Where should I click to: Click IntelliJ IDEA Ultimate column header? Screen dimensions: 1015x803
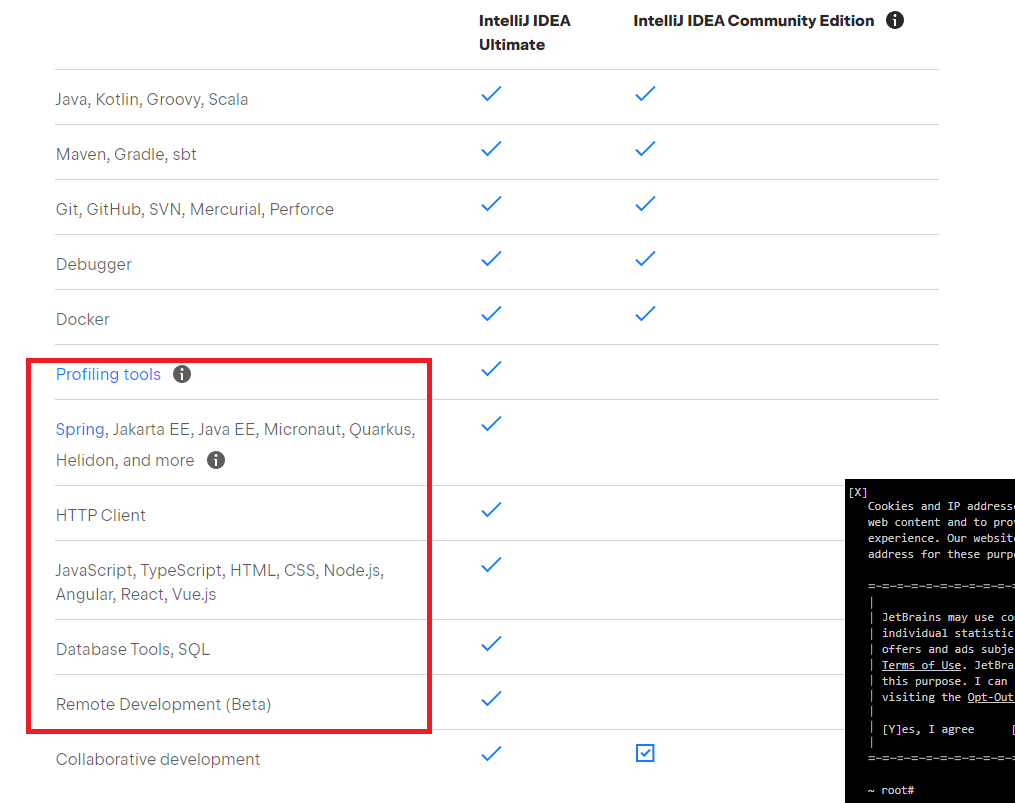[524, 32]
